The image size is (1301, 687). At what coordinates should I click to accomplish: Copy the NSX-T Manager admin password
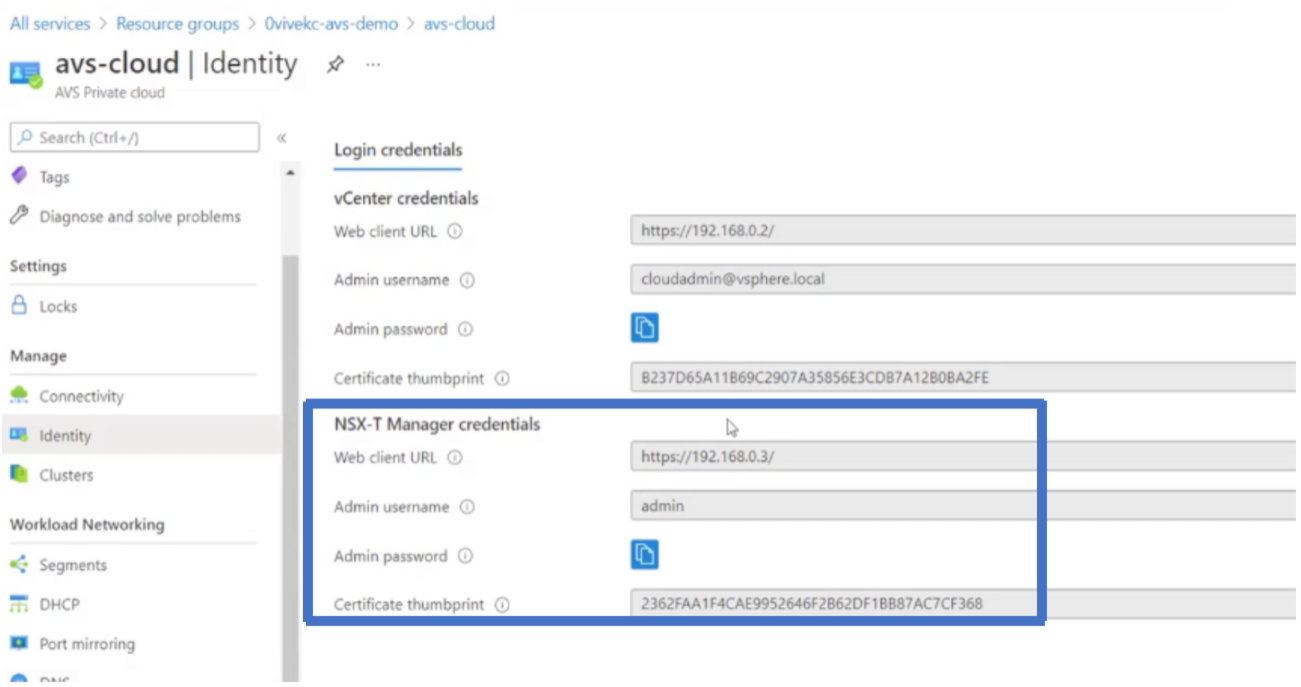[645, 555]
